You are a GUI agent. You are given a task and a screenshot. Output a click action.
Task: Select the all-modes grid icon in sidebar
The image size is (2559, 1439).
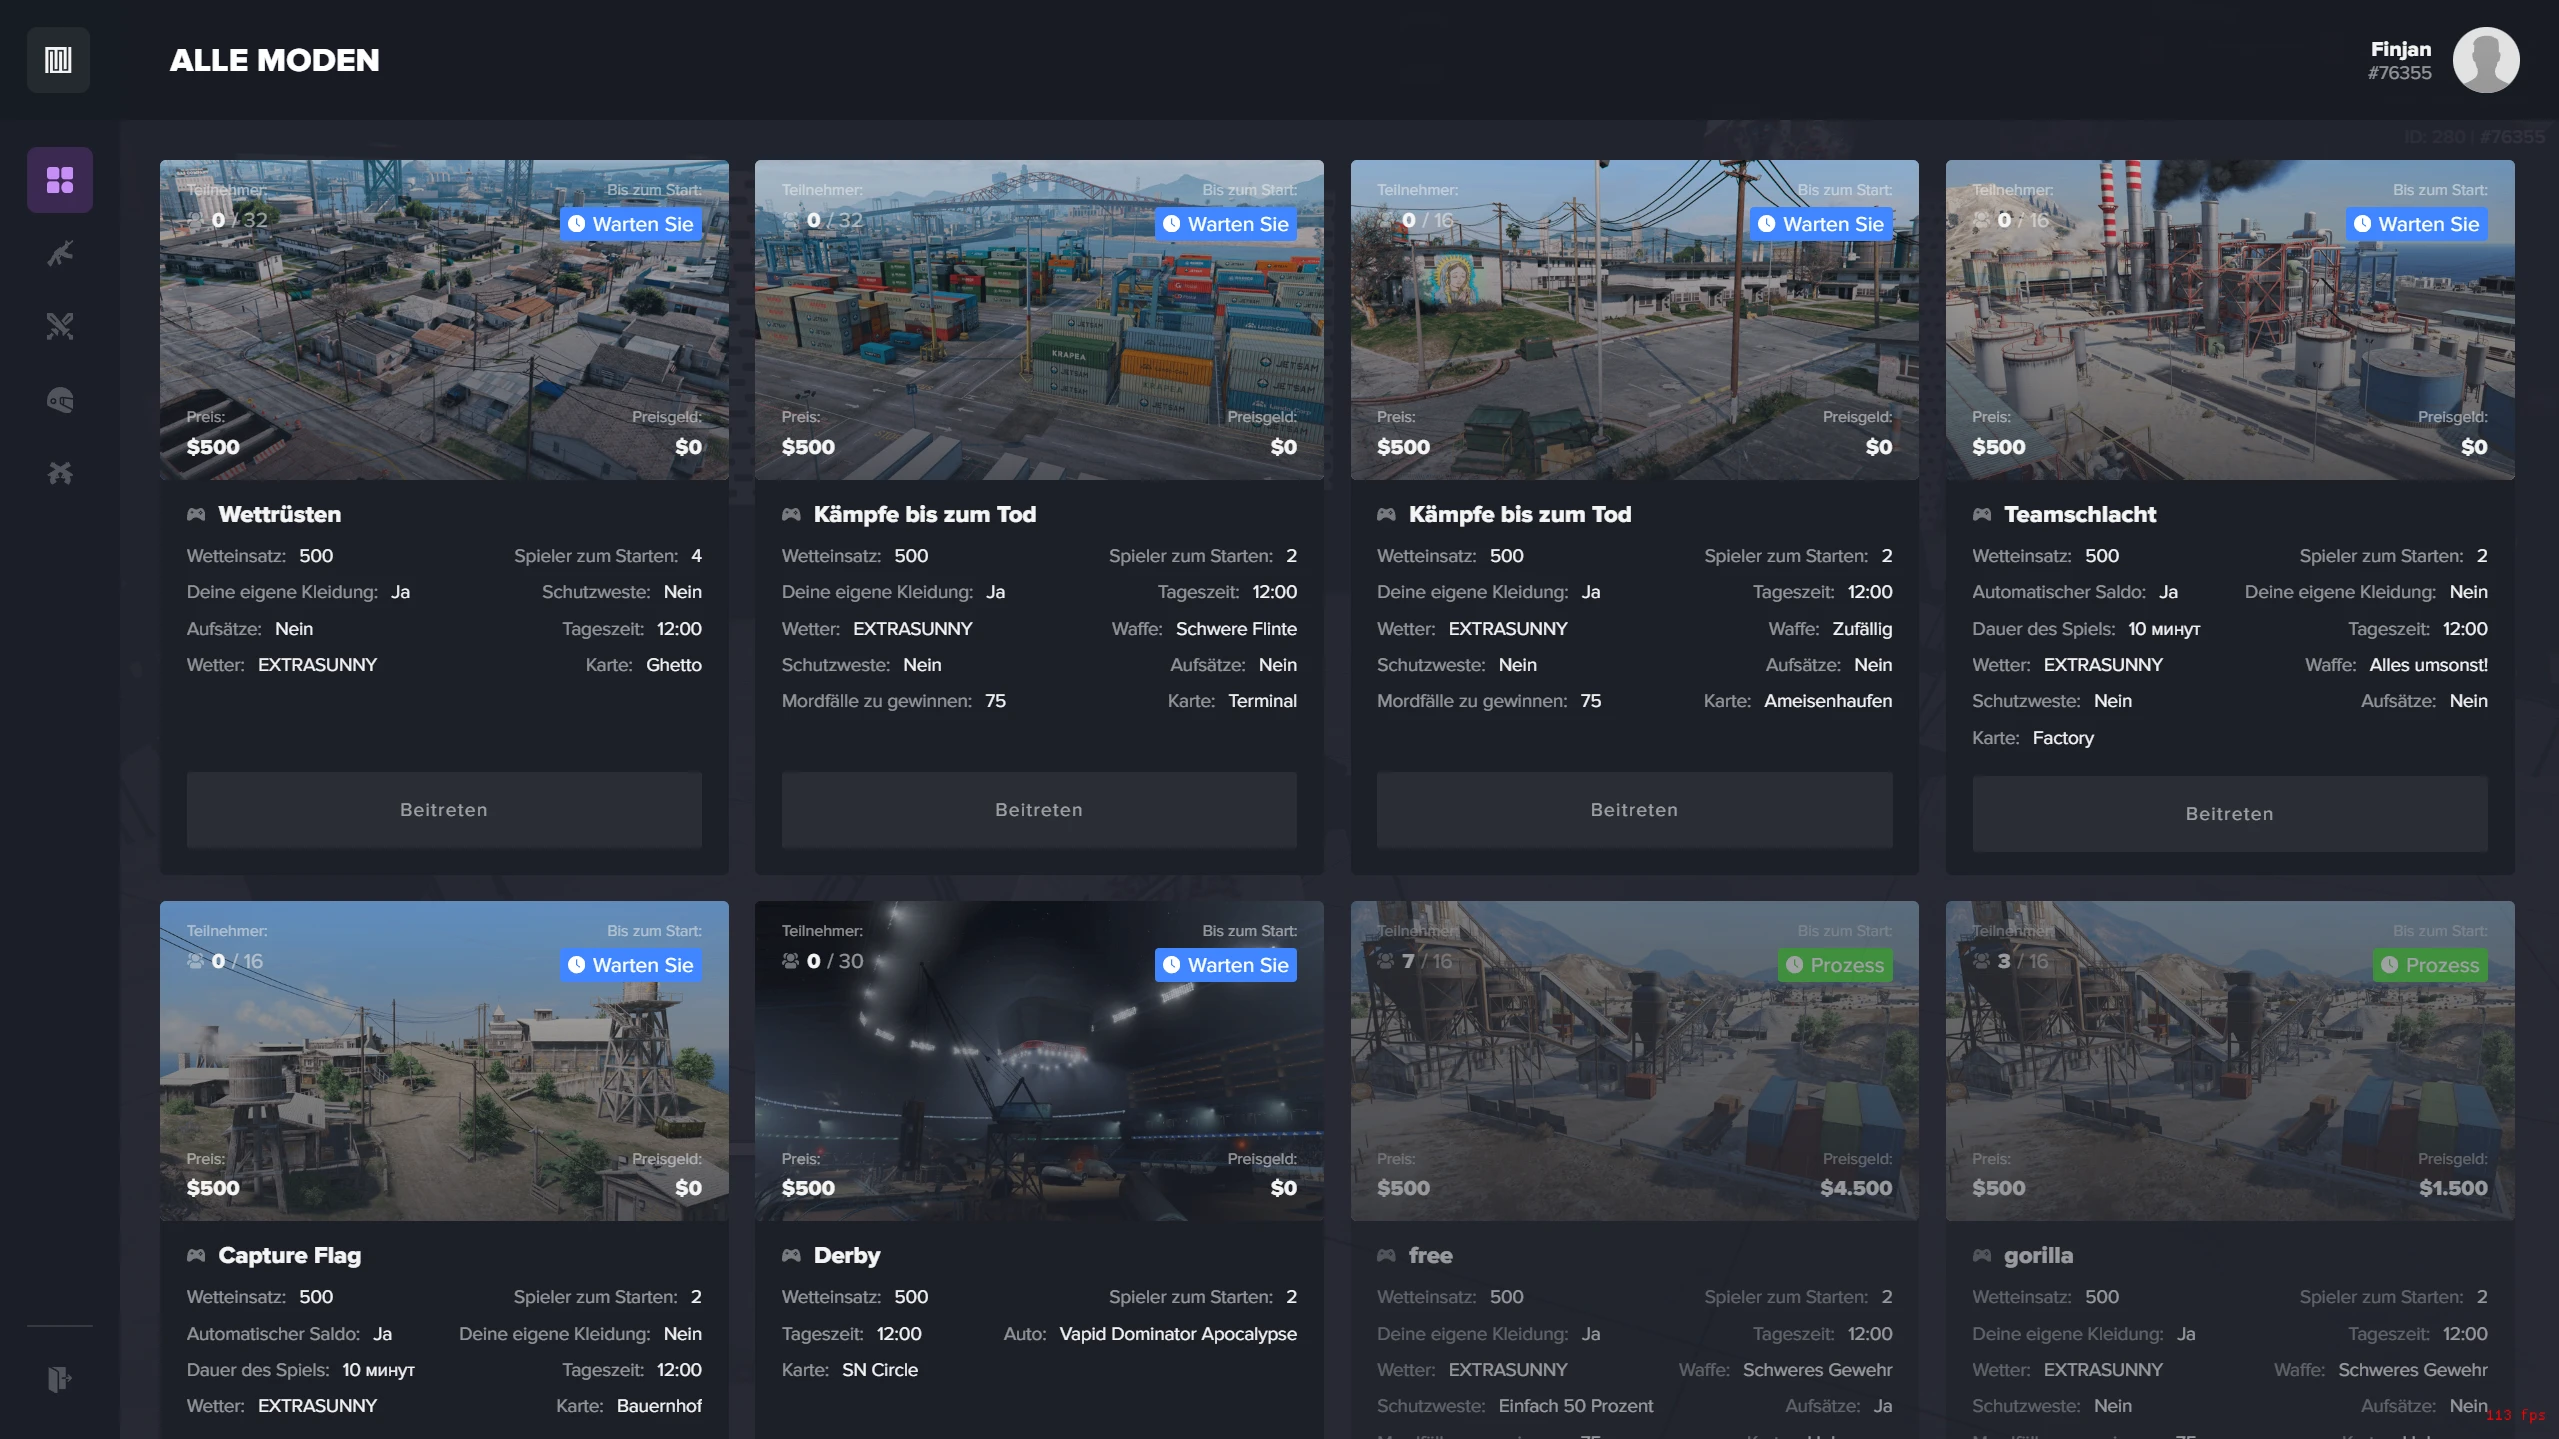pos(60,180)
